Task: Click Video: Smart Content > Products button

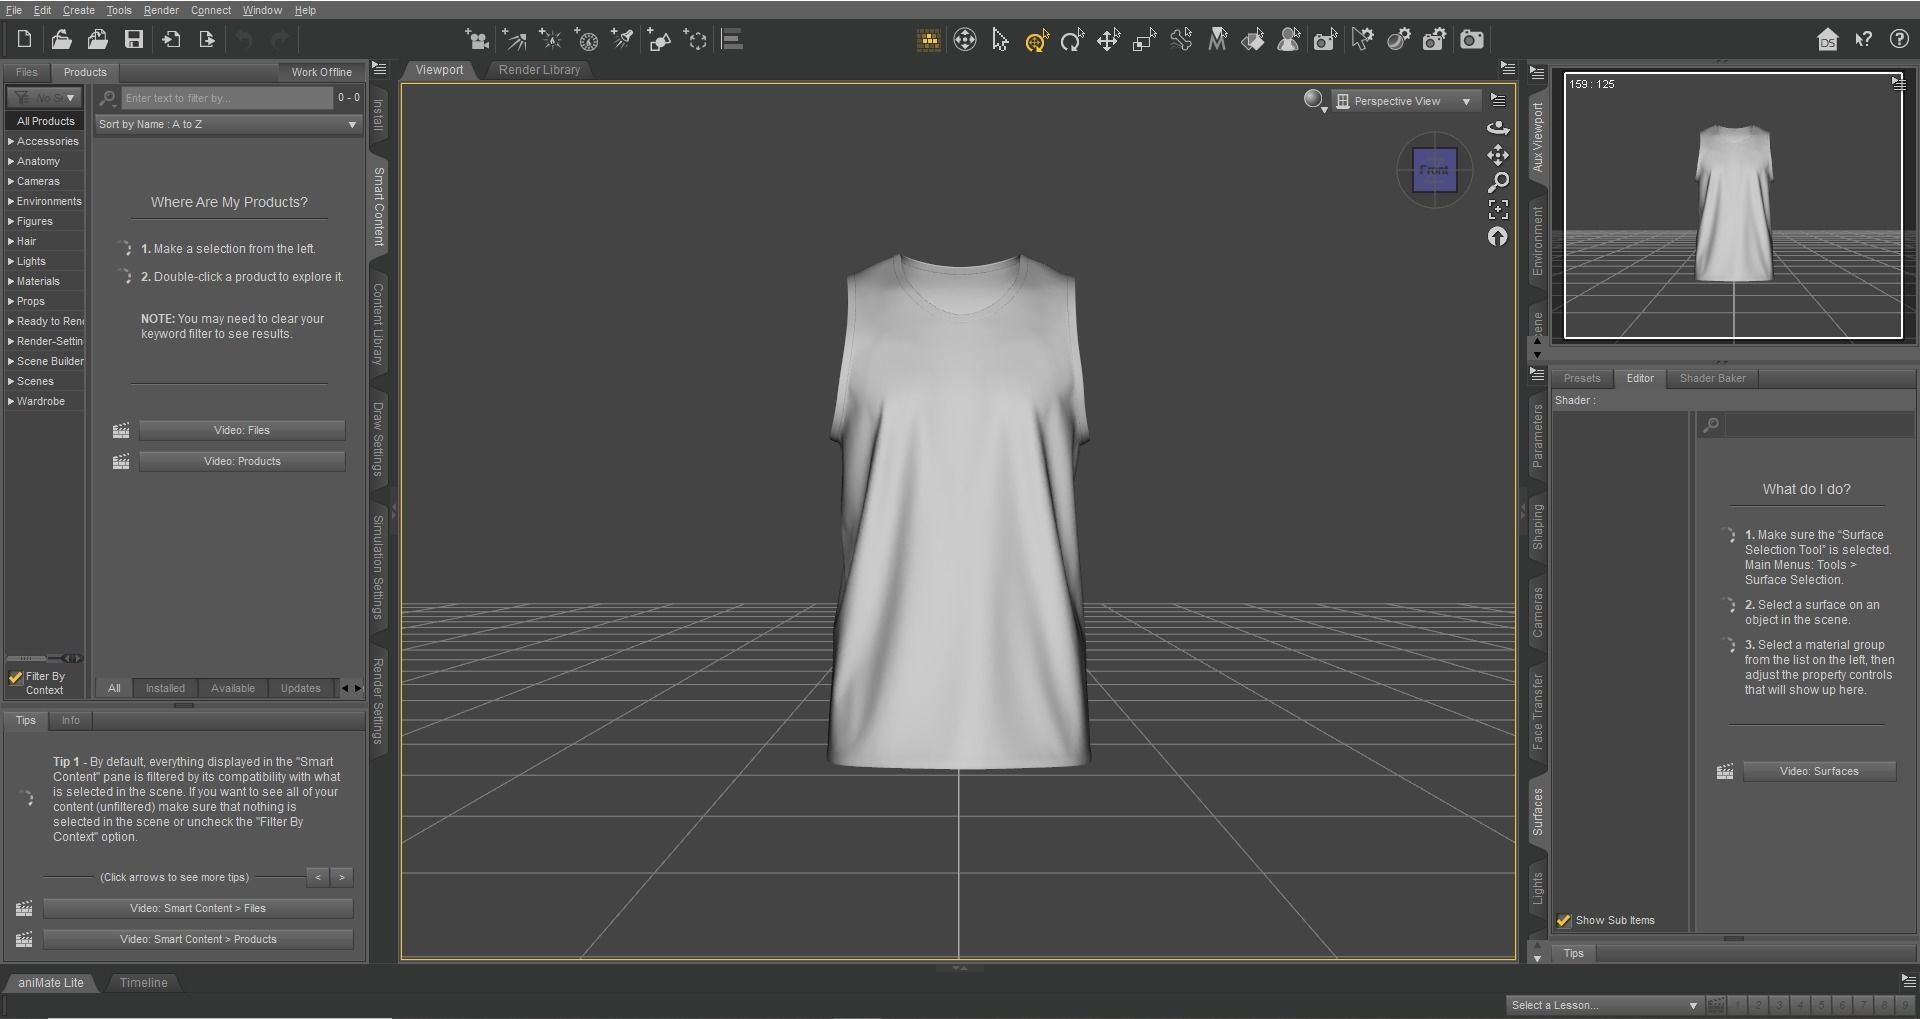Action: pyautogui.click(x=198, y=939)
